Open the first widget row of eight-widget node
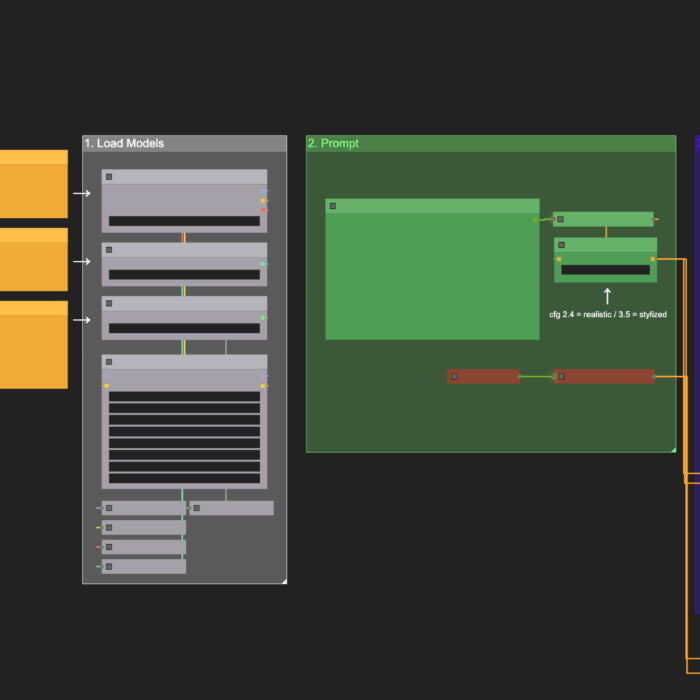 point(184,396)
